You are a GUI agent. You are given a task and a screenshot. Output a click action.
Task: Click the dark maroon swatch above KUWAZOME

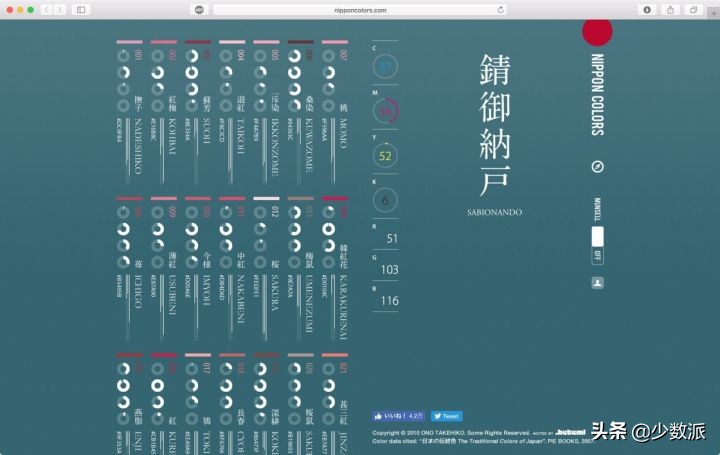pos(300,42)
